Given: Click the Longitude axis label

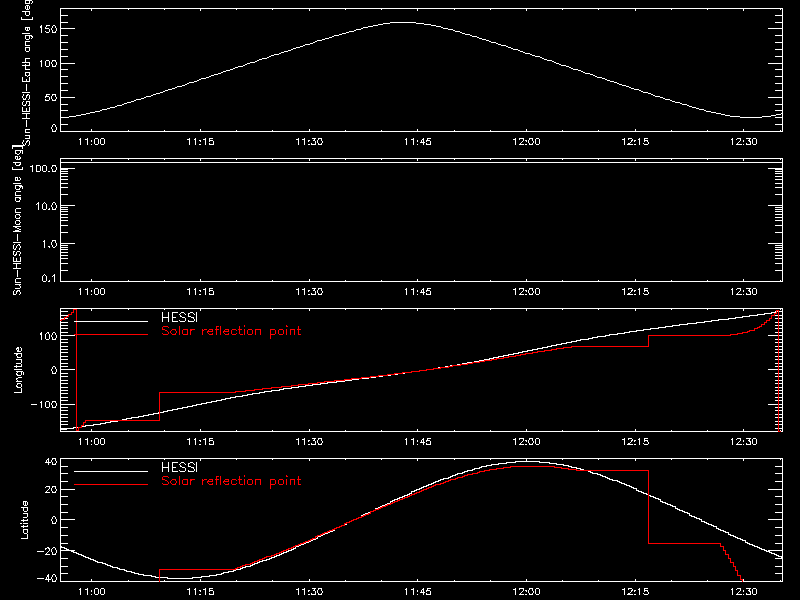Looking at the screenshot, I should pyautogui.click(x=18, y=370).
